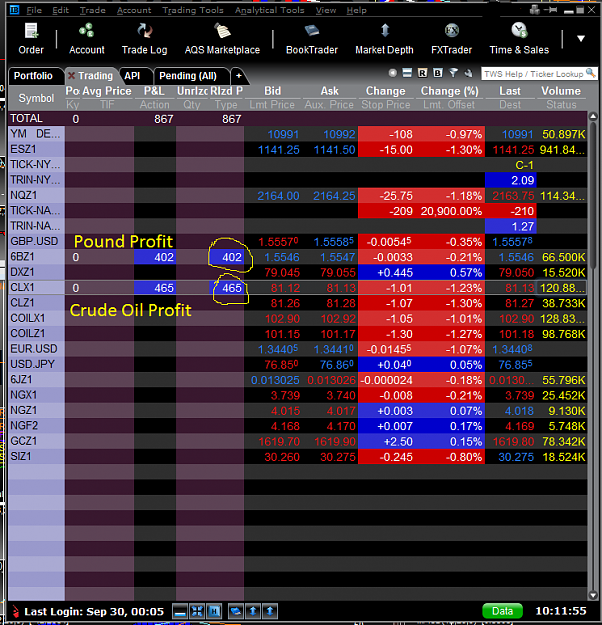Add a new page with plus tab
602x625 pixels.
[238, 76]
